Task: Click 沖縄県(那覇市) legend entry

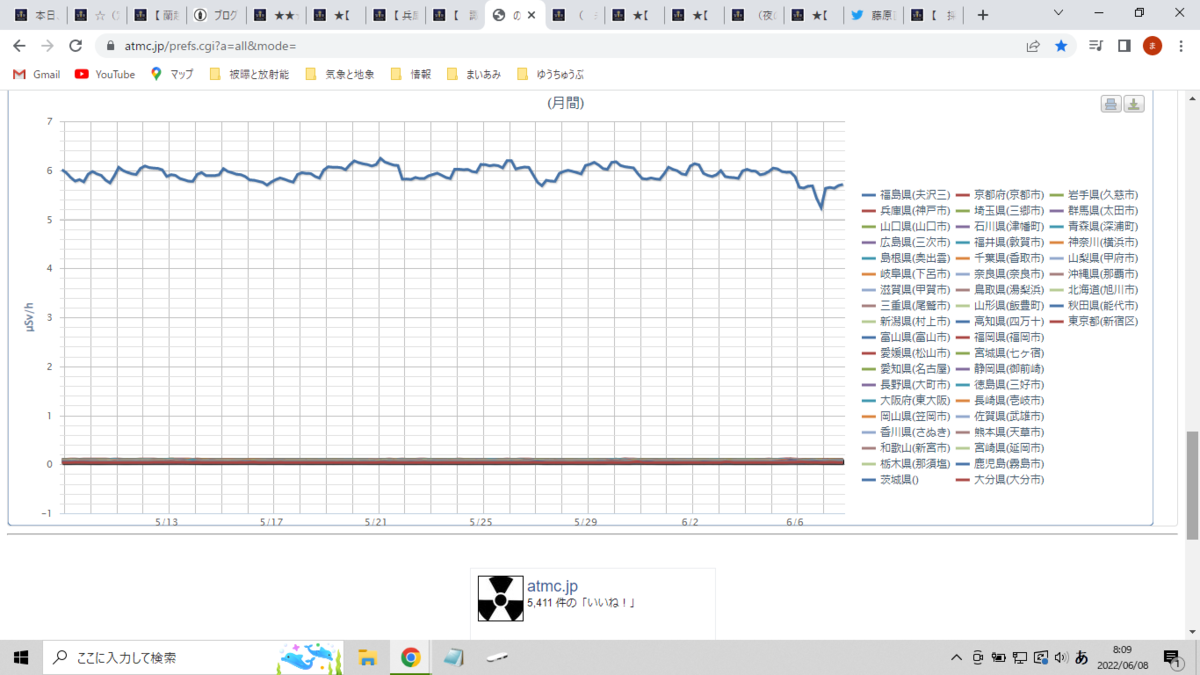Action: pos(1092,273)
